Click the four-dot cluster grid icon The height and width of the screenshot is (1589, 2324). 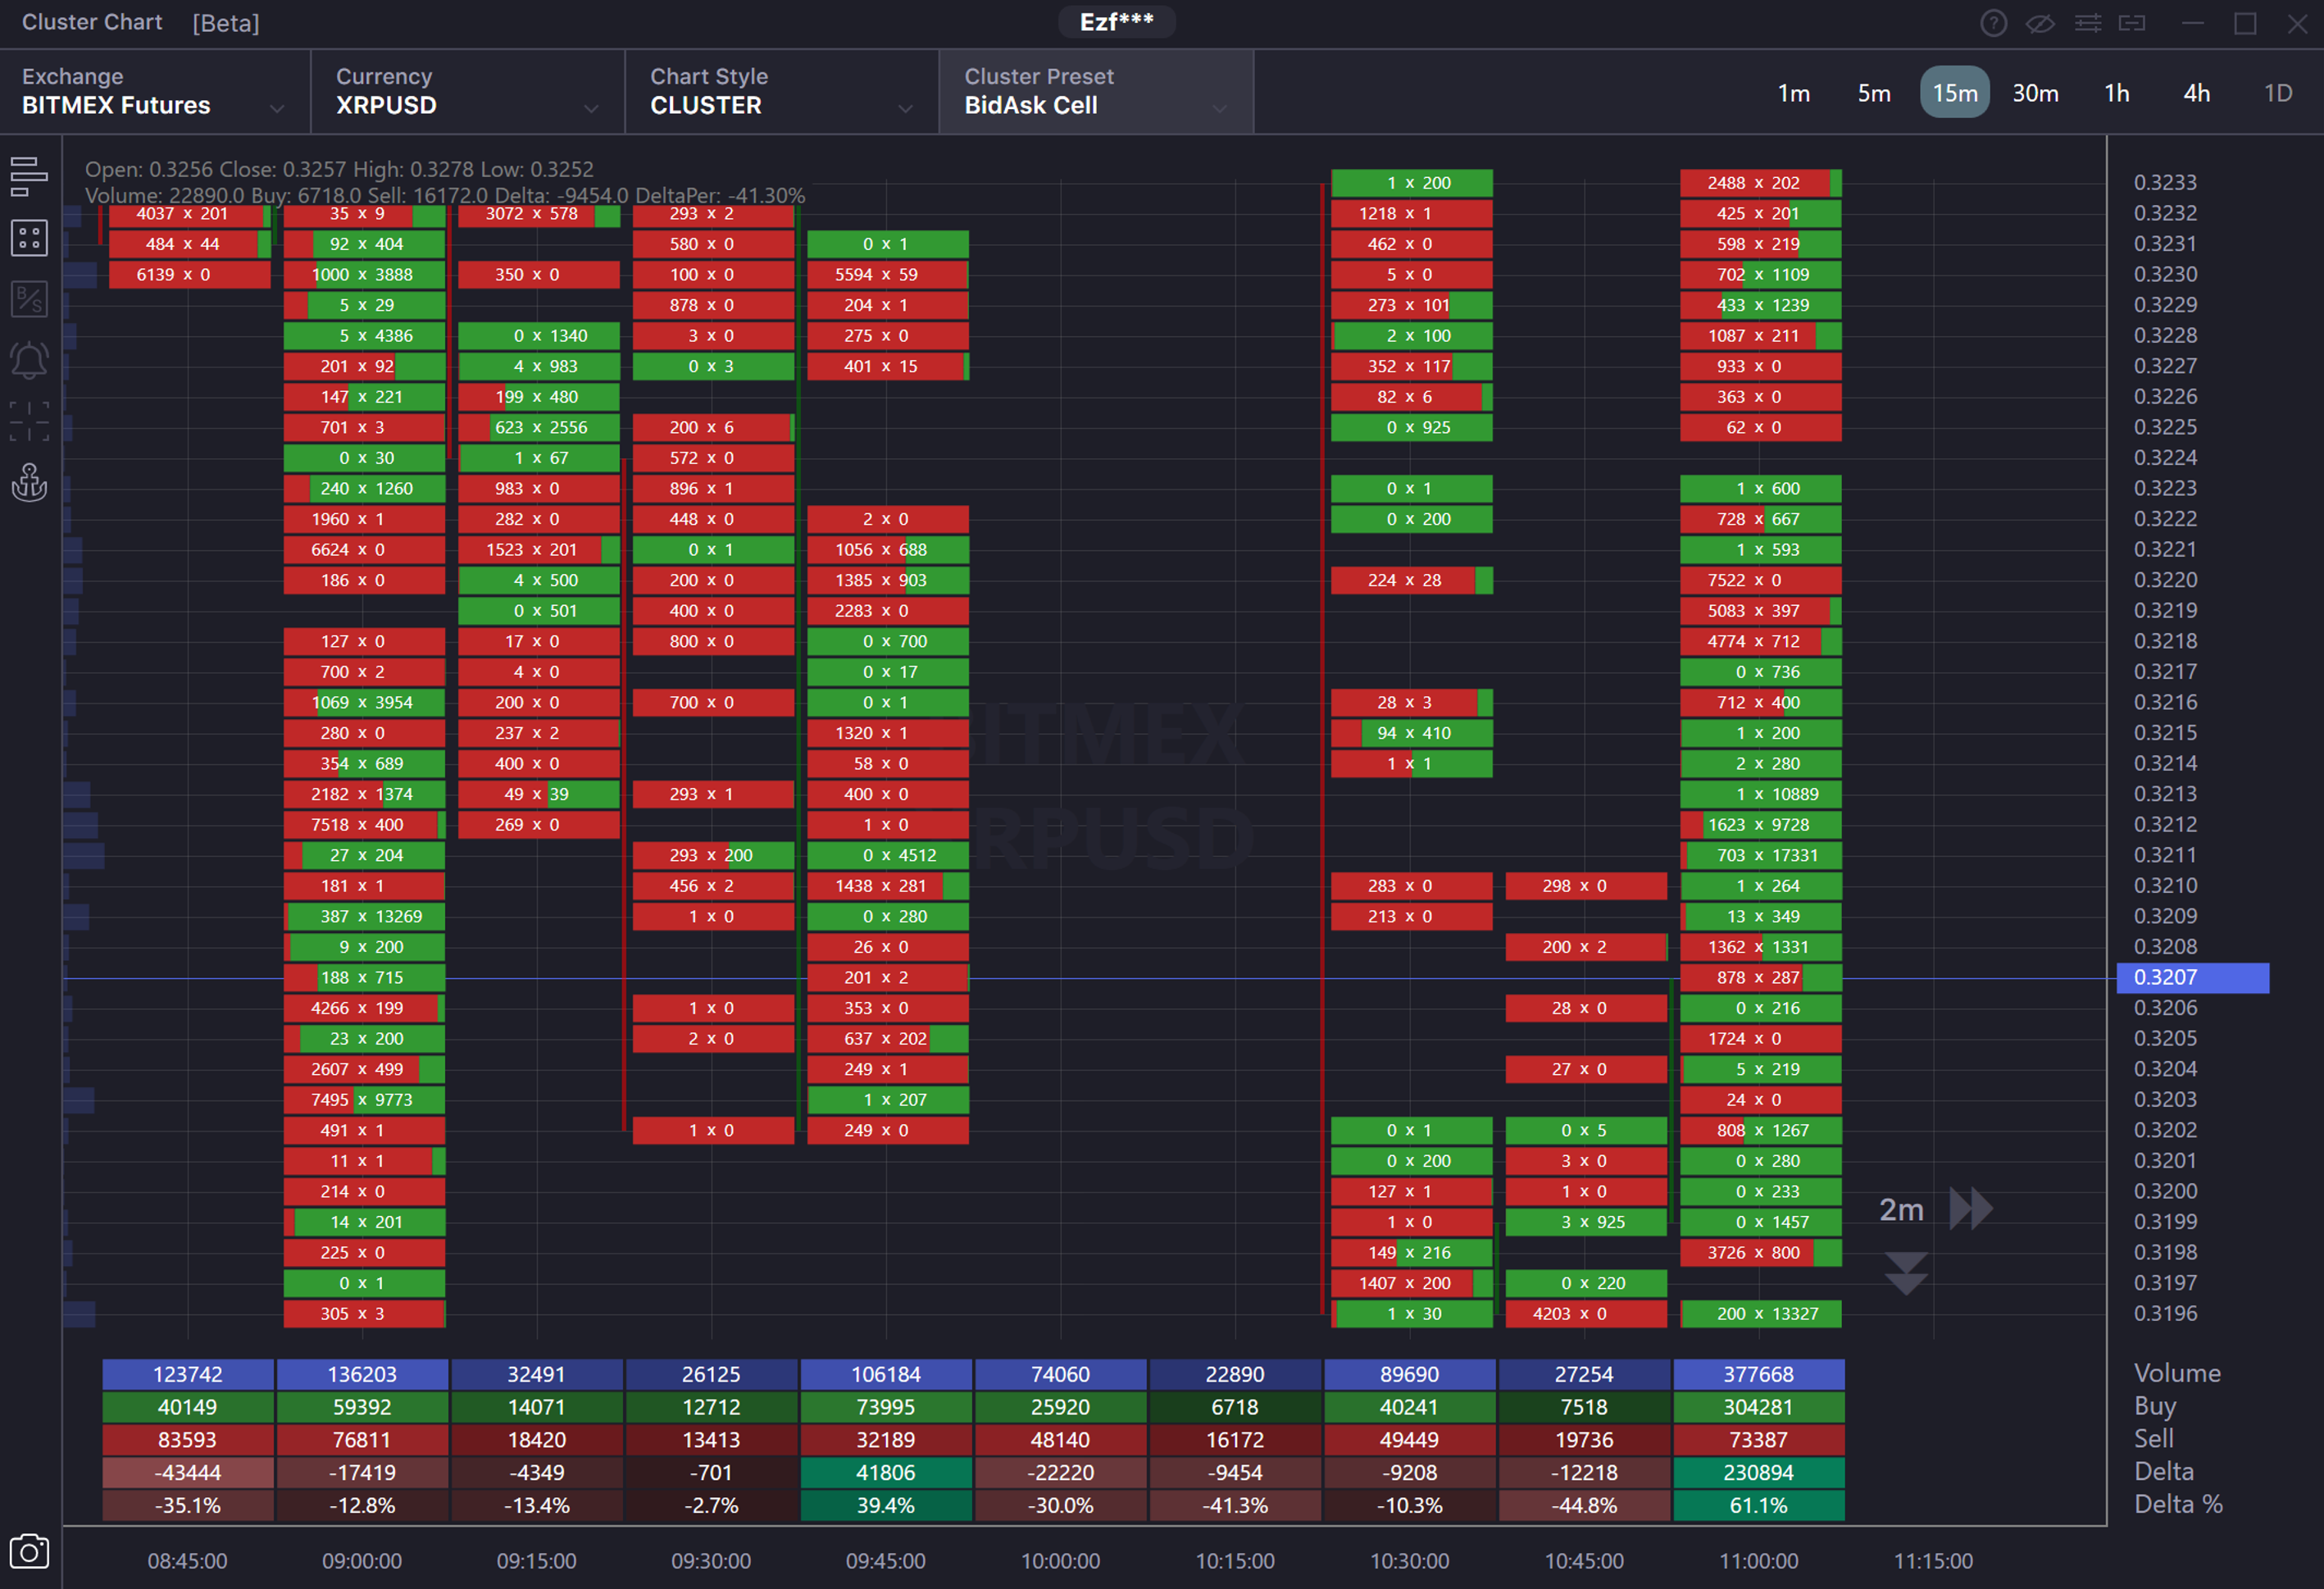pos(29,238)
